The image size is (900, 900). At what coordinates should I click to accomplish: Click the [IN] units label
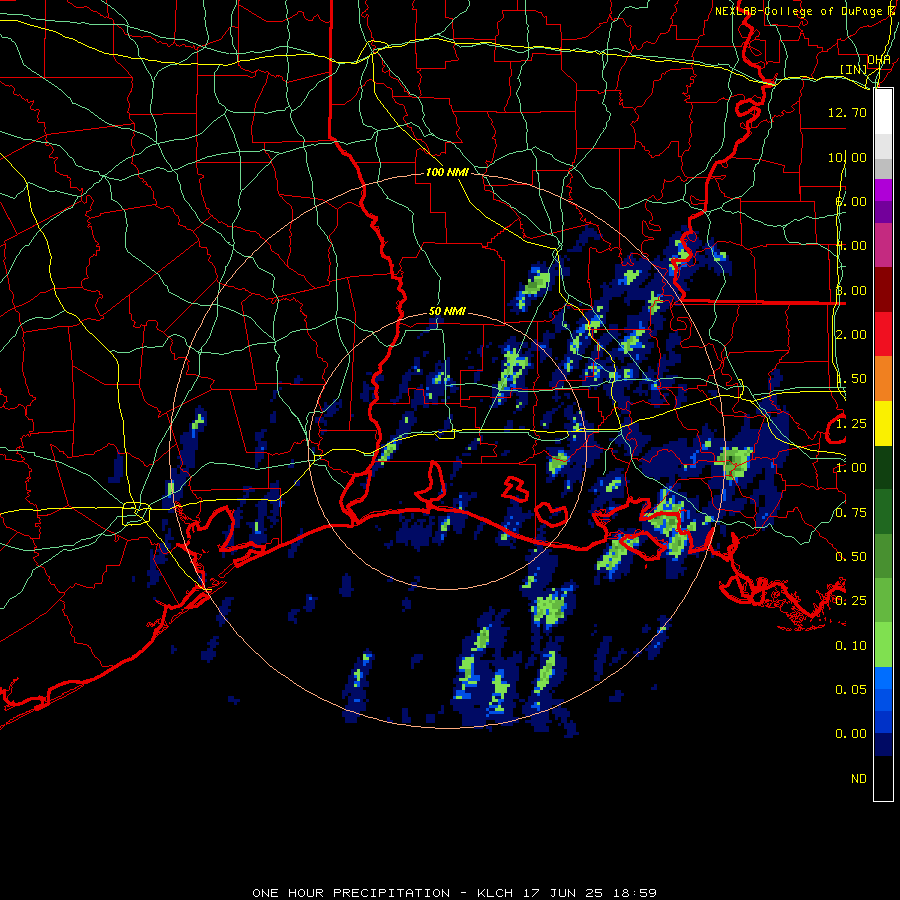coord(854,69)
